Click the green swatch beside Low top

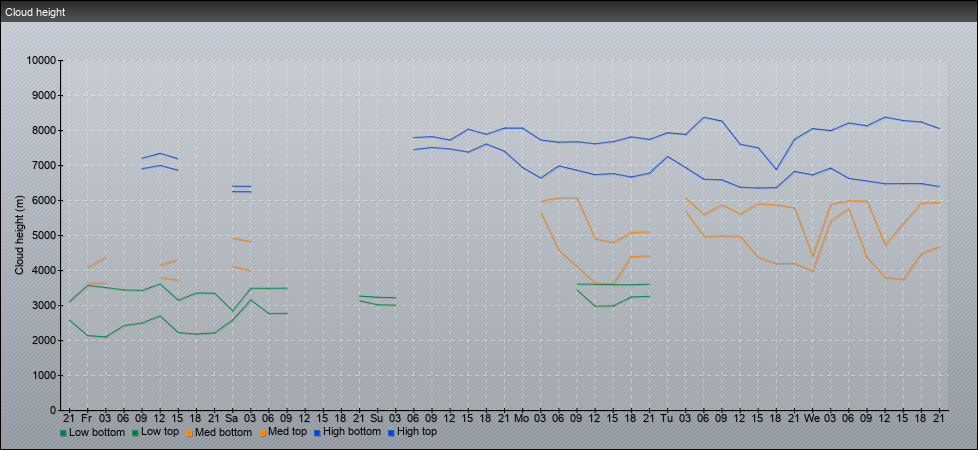(x=133, y=433)
